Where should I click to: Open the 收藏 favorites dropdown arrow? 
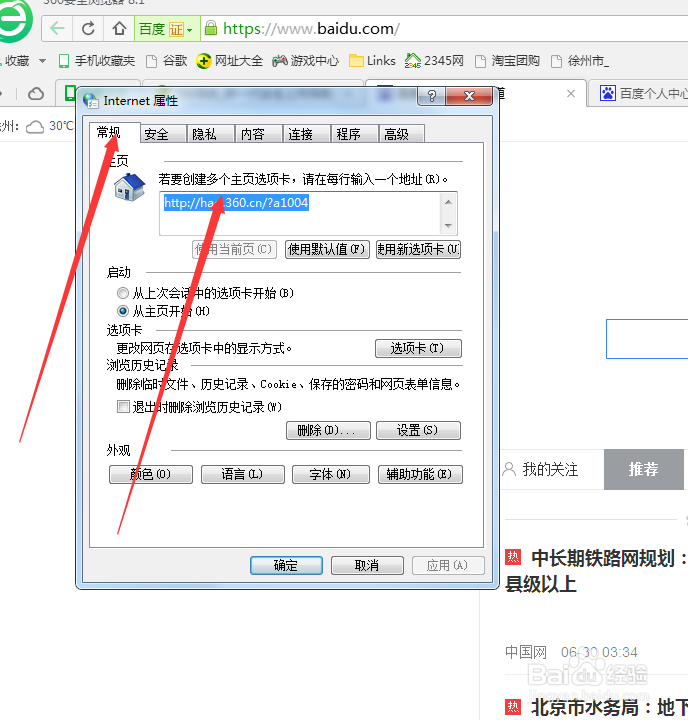[x=42, y=61]
